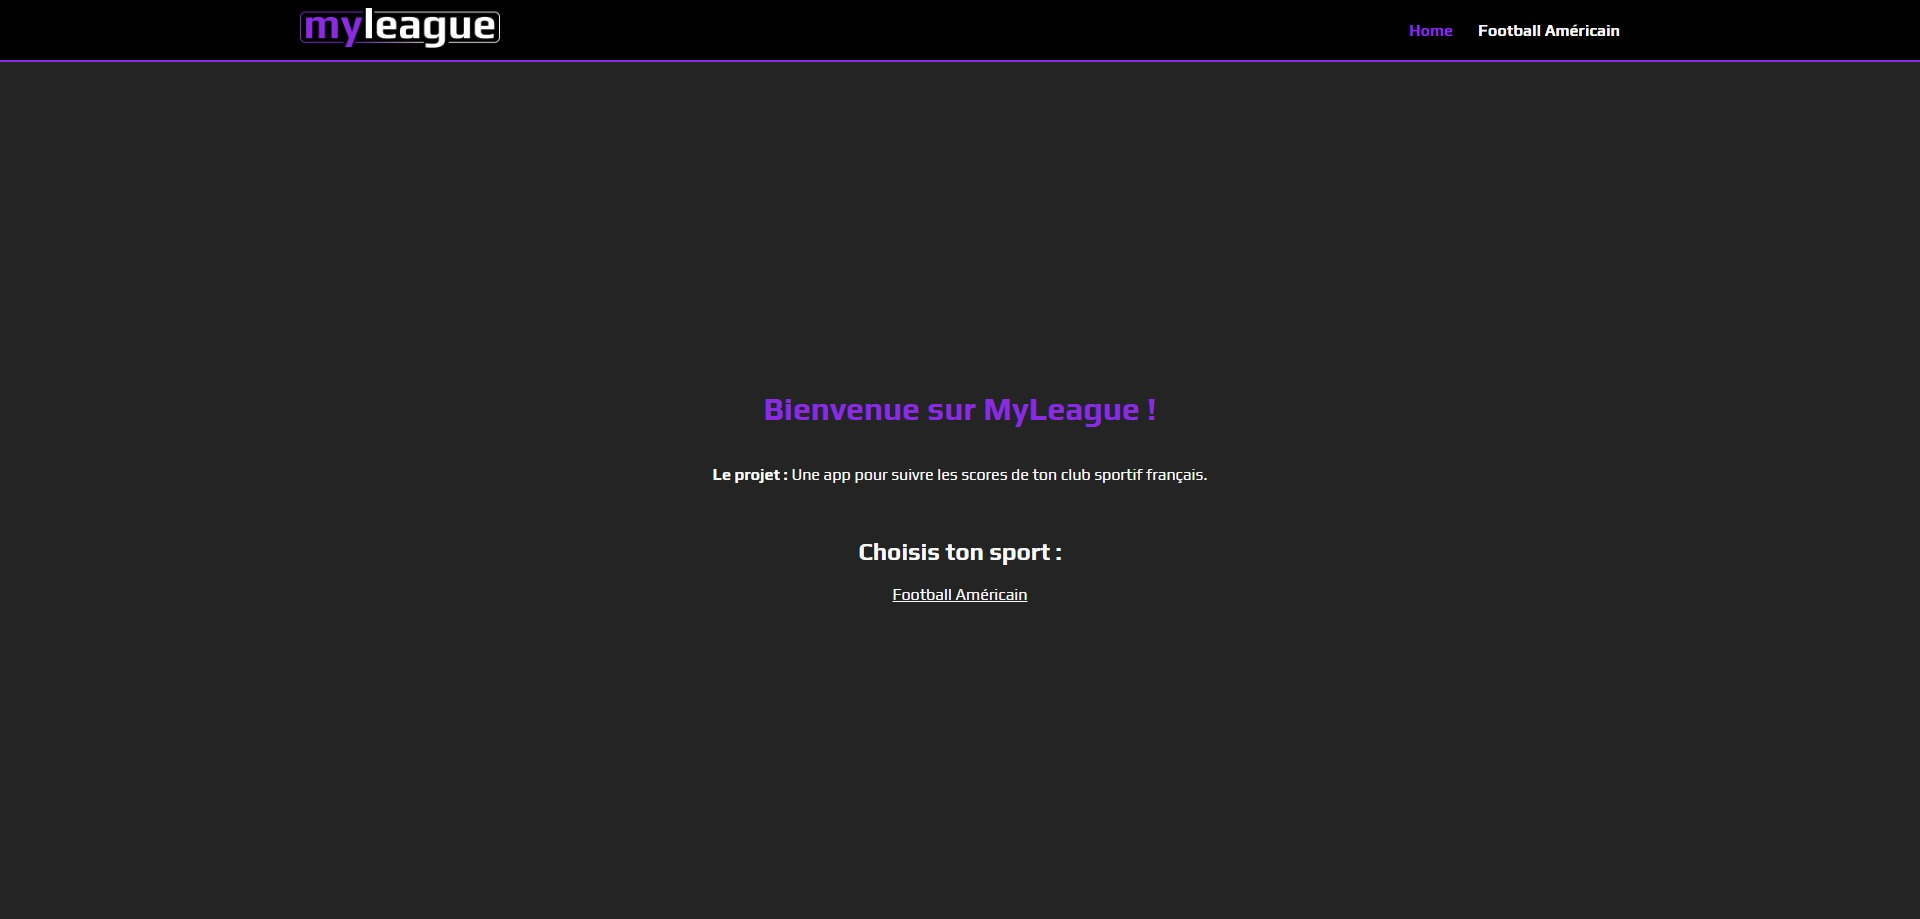Click the "Choisis ton sport :" heading
Image resolution: width=1920 pixels, height=919 pixels.
click(x=959, y=552)
